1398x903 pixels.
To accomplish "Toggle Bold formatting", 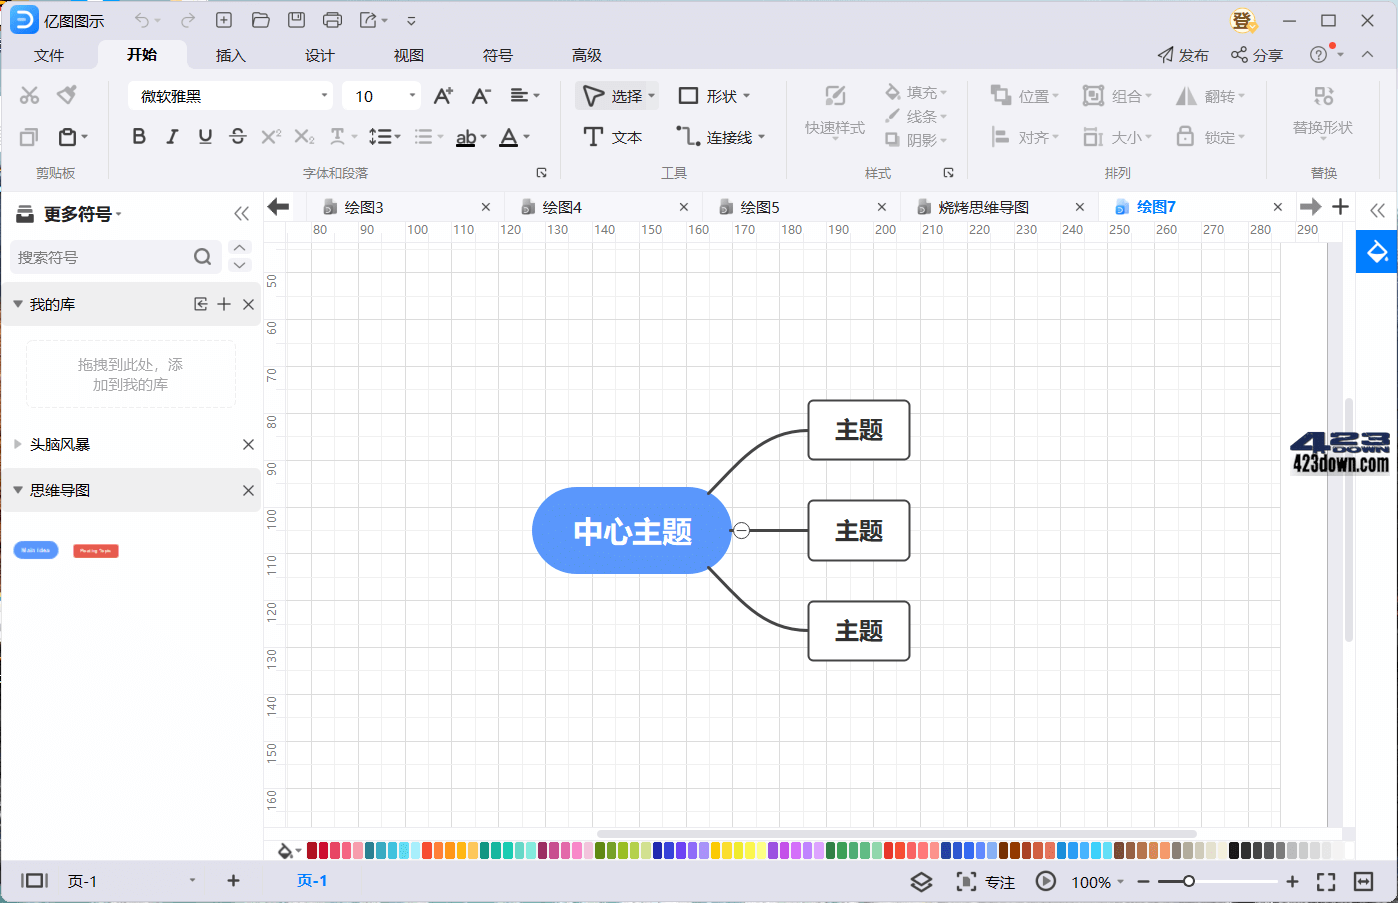I will 139,136.
